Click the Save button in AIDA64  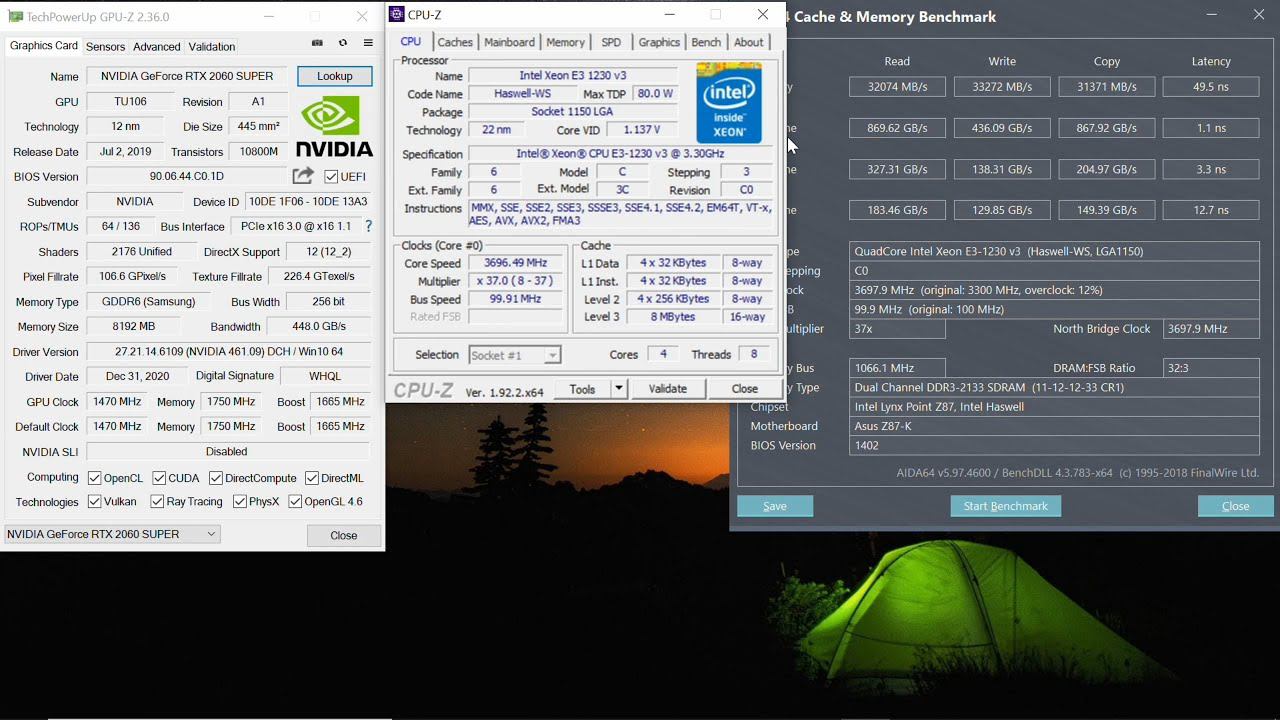775,506
